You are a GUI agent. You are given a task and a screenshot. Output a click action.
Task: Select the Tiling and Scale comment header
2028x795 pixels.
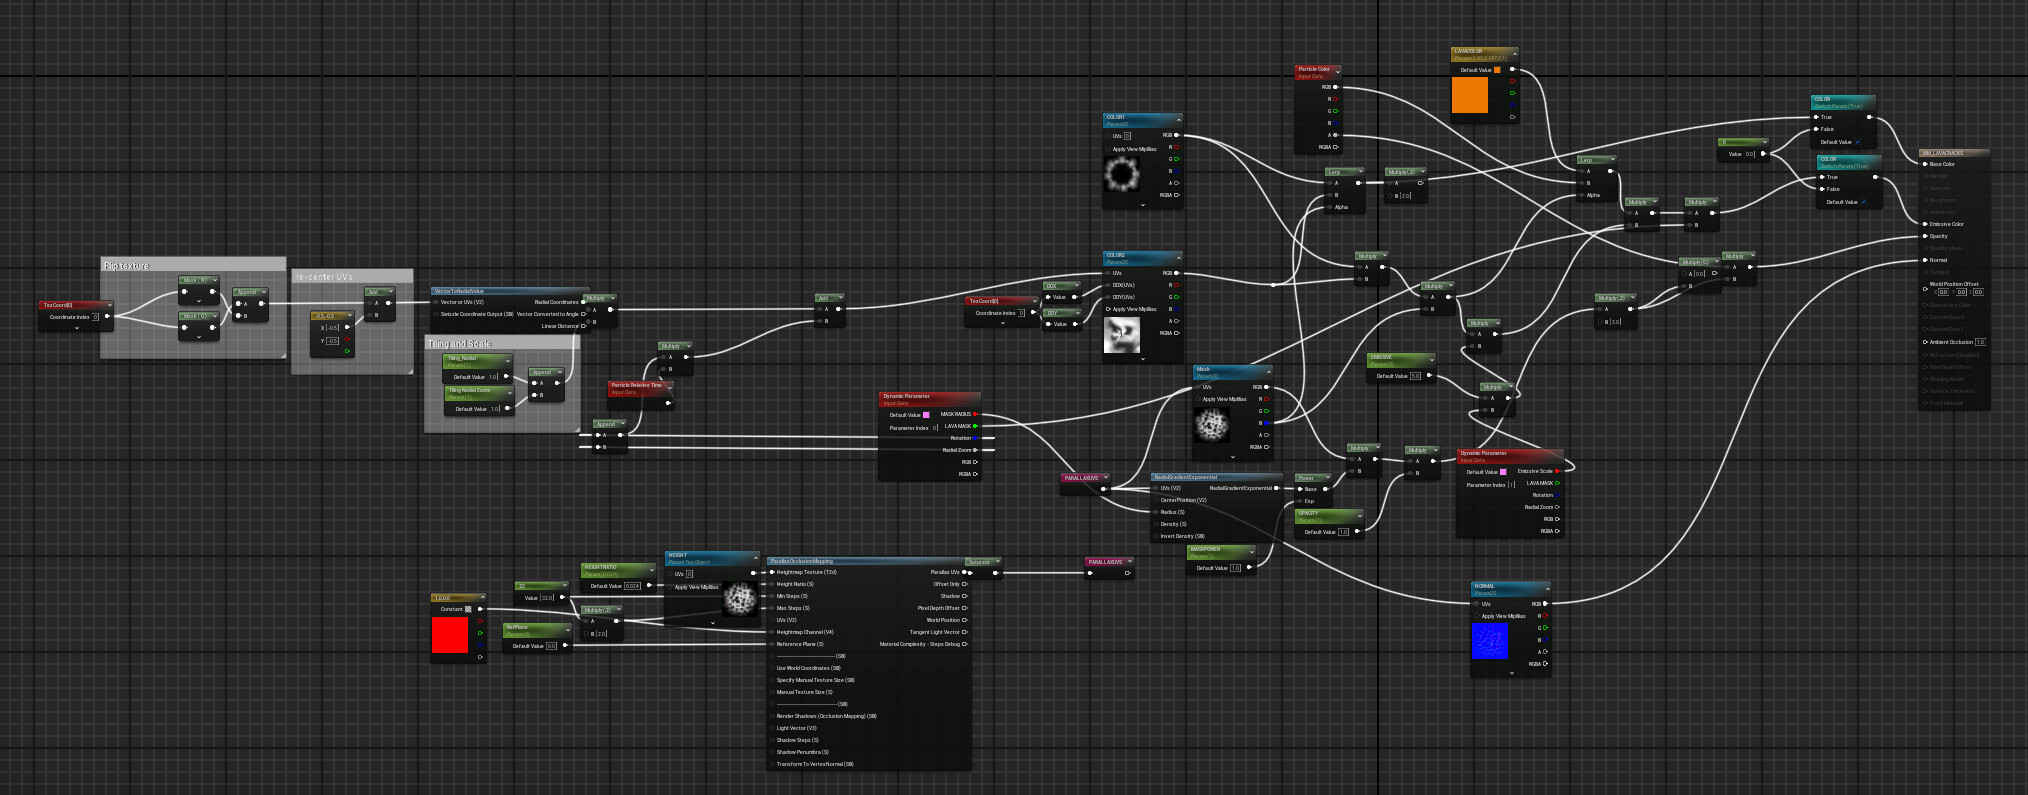point(502,343)
